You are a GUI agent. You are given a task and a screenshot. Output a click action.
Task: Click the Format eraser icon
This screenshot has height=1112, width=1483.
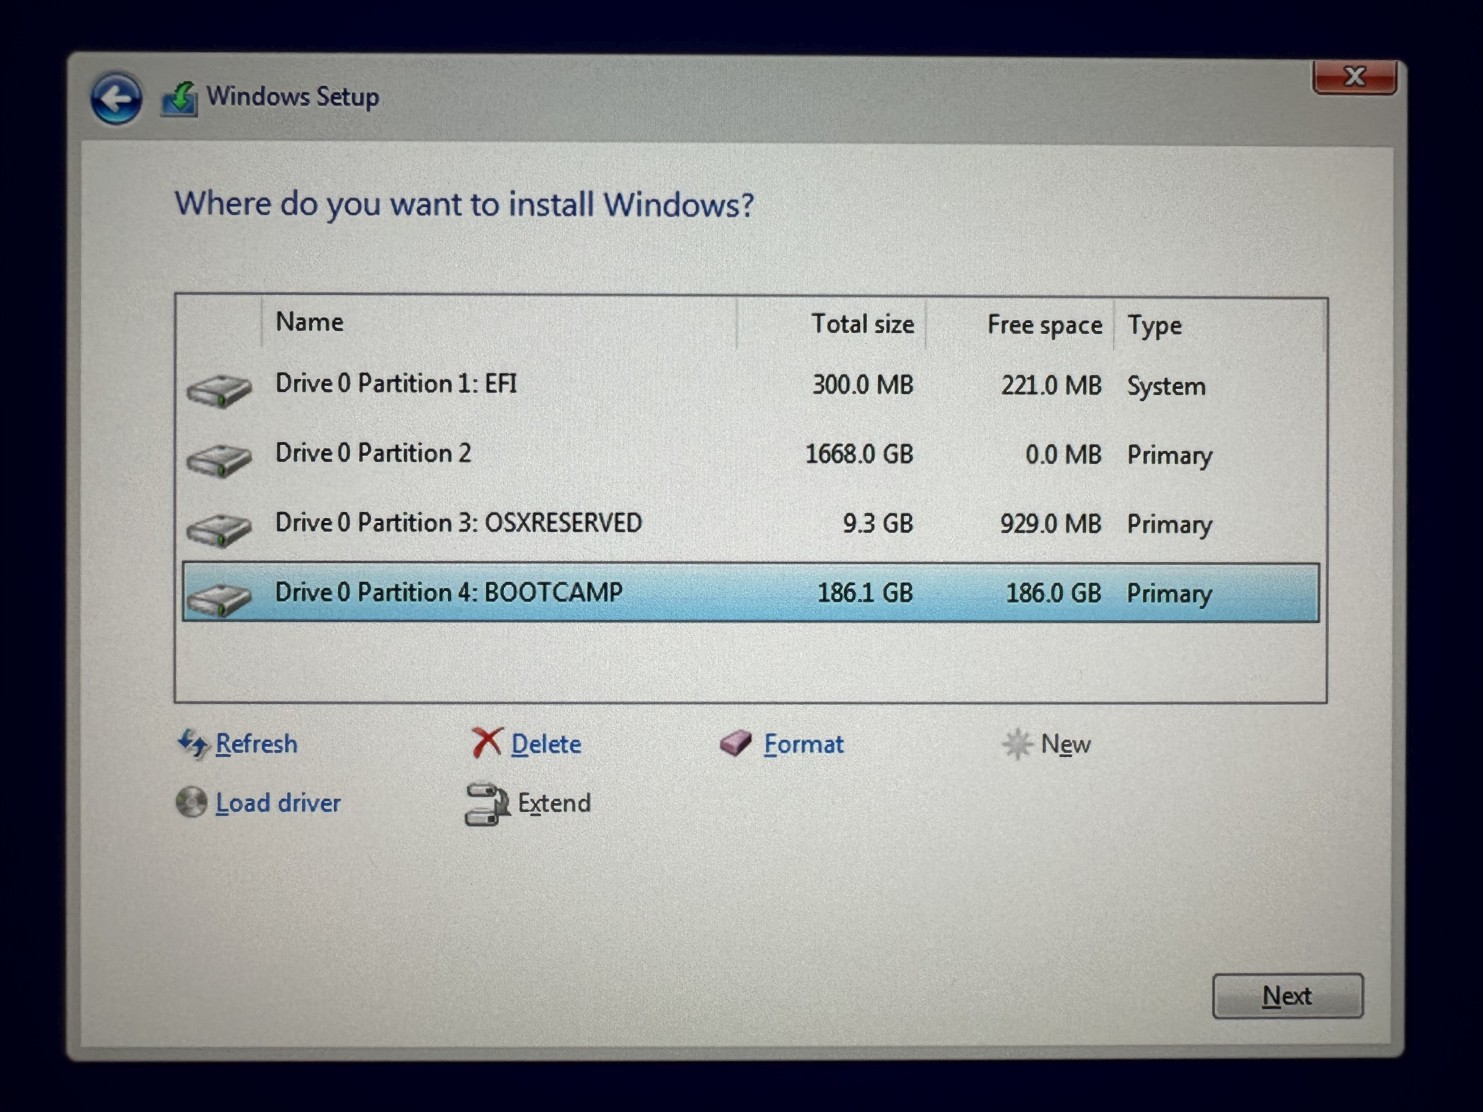[x=736, y=743]
